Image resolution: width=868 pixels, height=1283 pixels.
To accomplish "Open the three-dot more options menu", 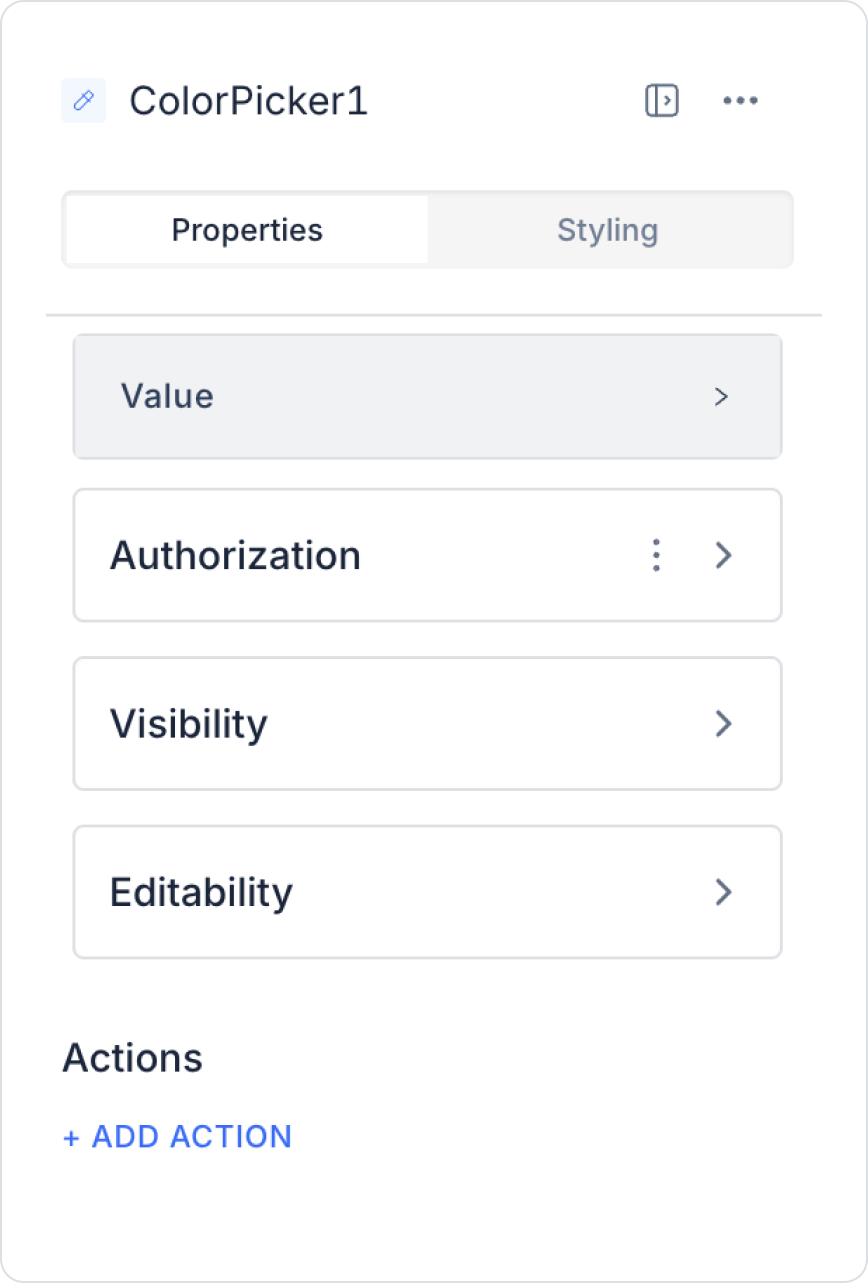I will tap(740, 101).
